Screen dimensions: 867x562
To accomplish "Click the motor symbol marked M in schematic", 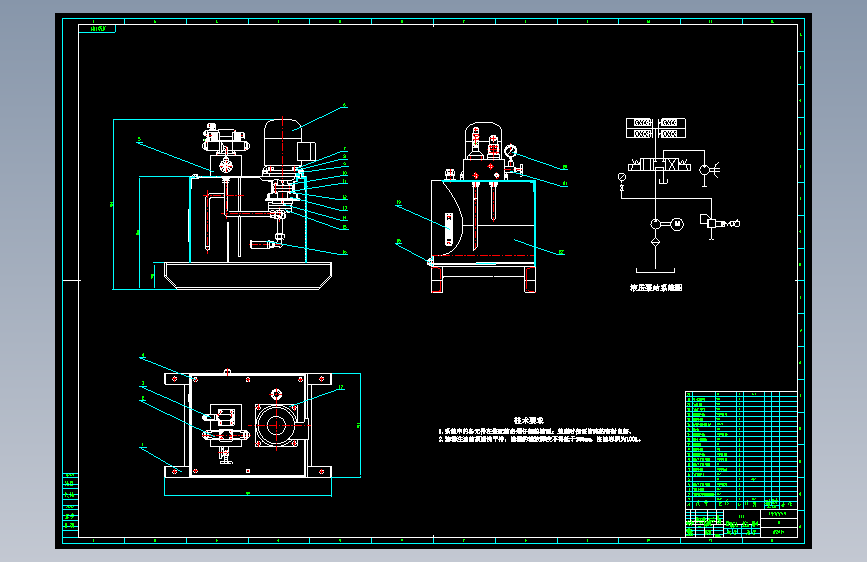I will [x=677, y=224].
